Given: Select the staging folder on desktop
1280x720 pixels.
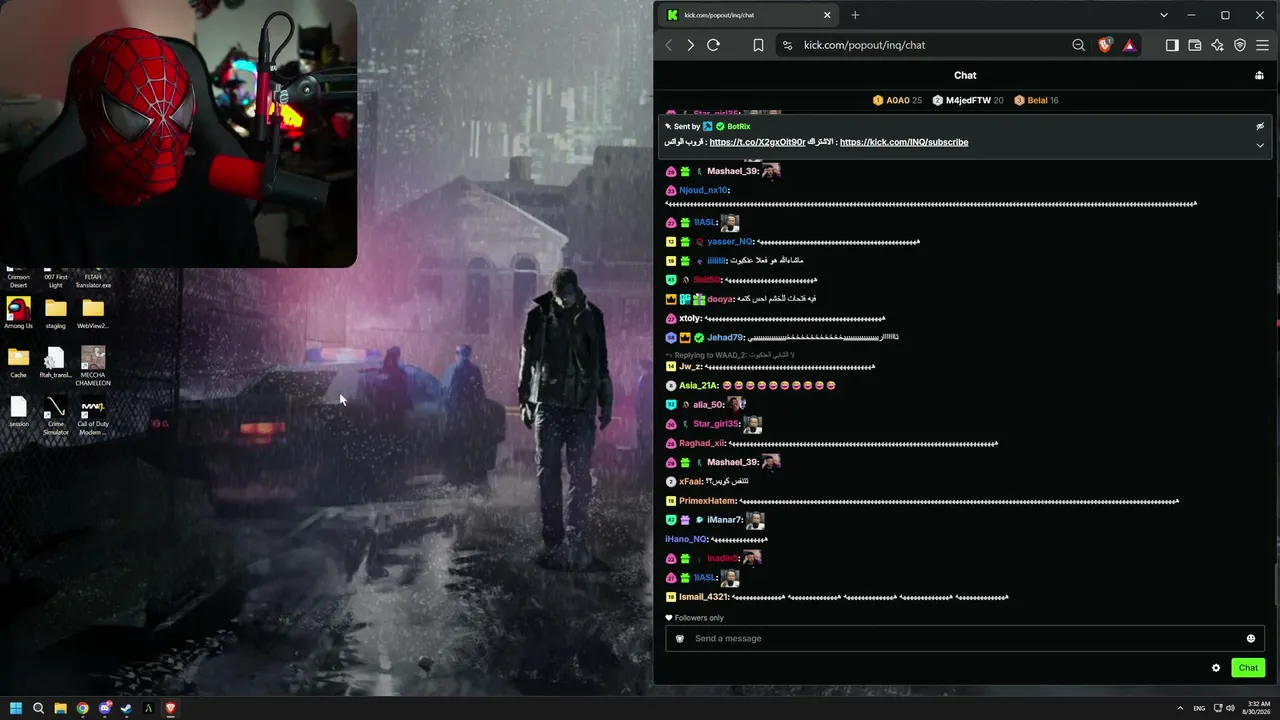Looking at the screenshot, I should (56, 313).
